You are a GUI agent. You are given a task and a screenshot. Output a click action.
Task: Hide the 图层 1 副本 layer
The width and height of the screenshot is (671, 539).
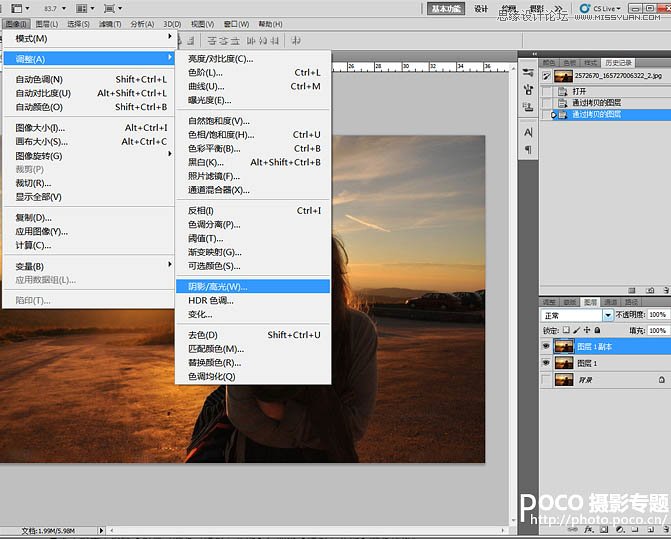[546, 346]
